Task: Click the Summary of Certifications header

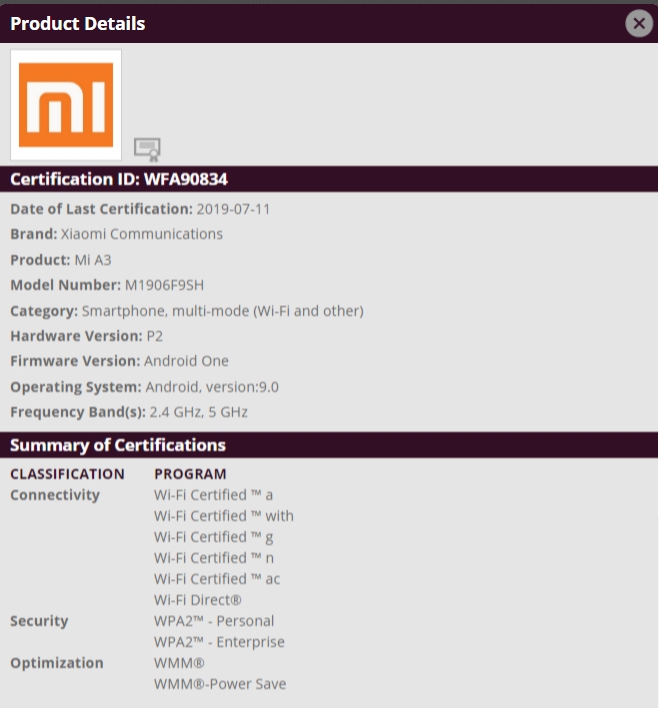Action: click(118, 445)
